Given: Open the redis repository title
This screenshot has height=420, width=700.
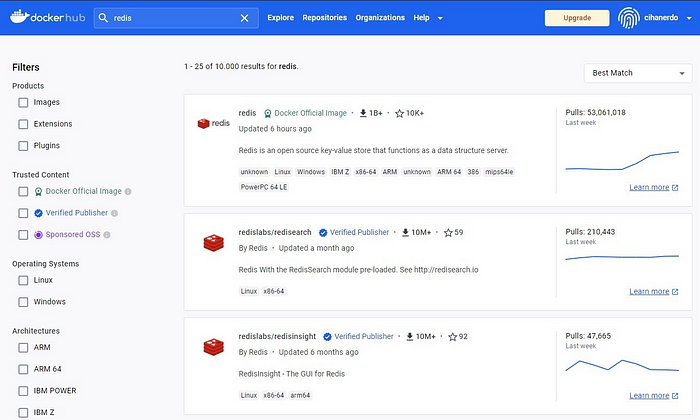Looking at the screenshot, I should click(247, 113).
